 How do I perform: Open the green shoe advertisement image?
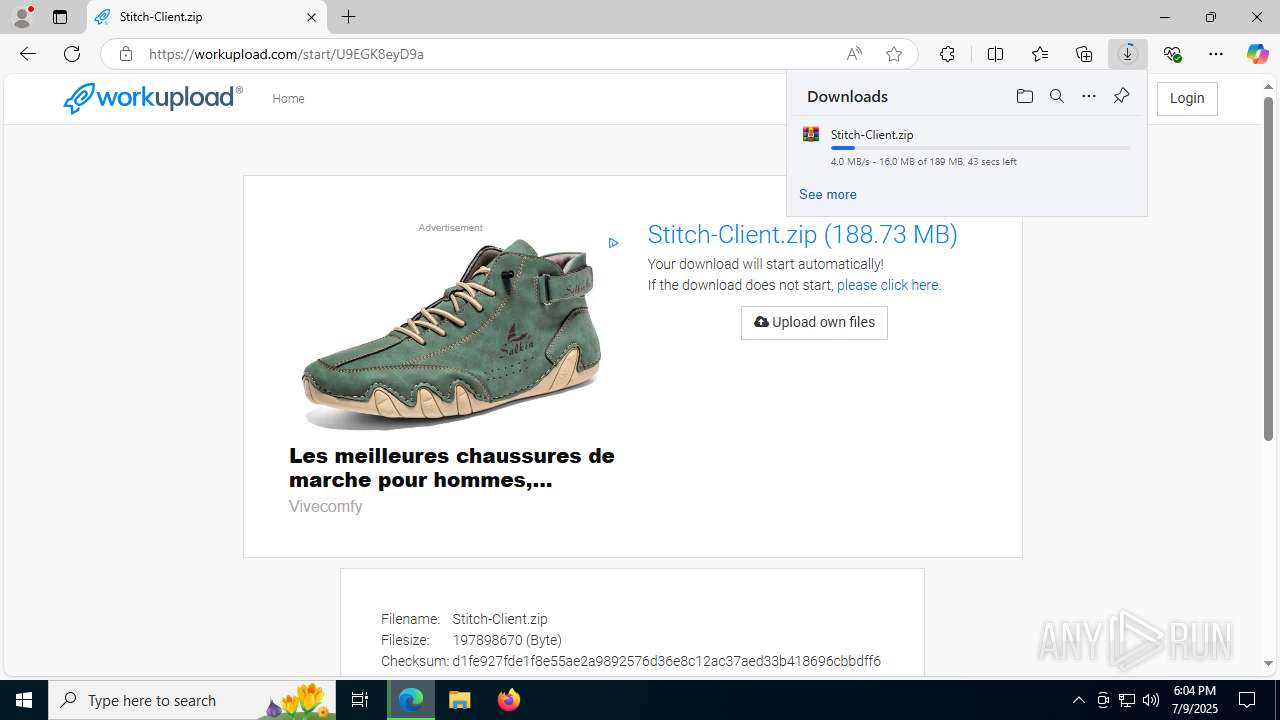click(451, 335)
